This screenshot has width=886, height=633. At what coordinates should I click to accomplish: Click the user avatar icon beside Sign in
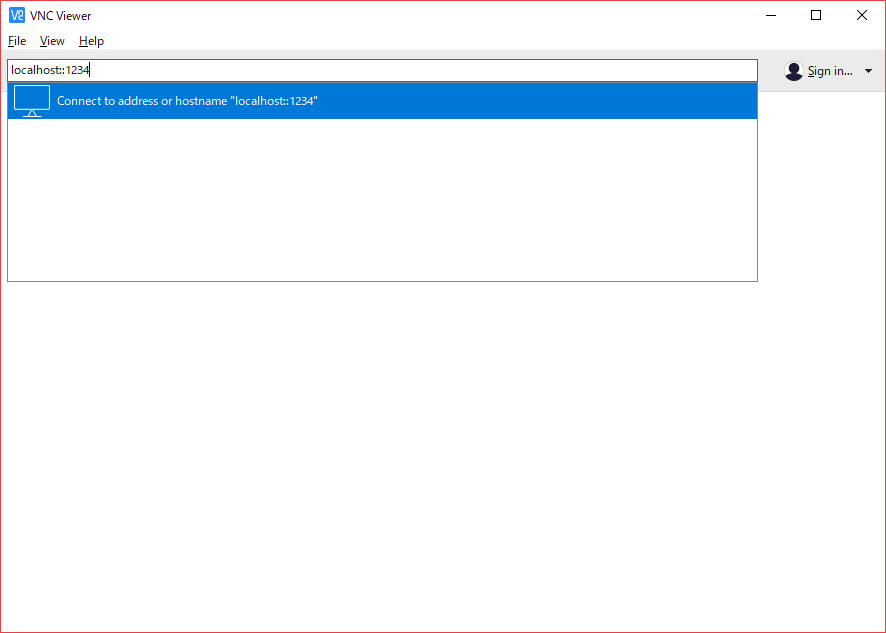tap(794, 71)
